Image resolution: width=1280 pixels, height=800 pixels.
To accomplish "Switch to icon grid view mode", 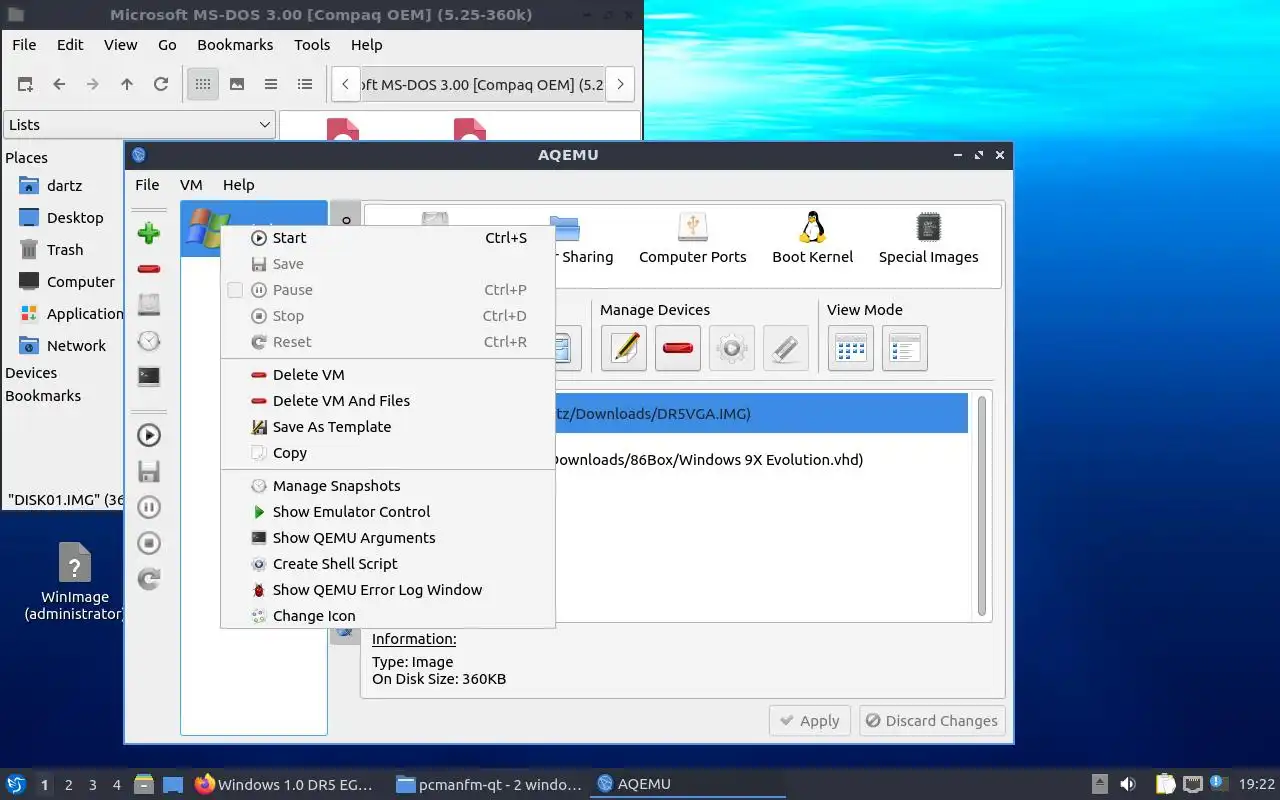I will point(851,348).
